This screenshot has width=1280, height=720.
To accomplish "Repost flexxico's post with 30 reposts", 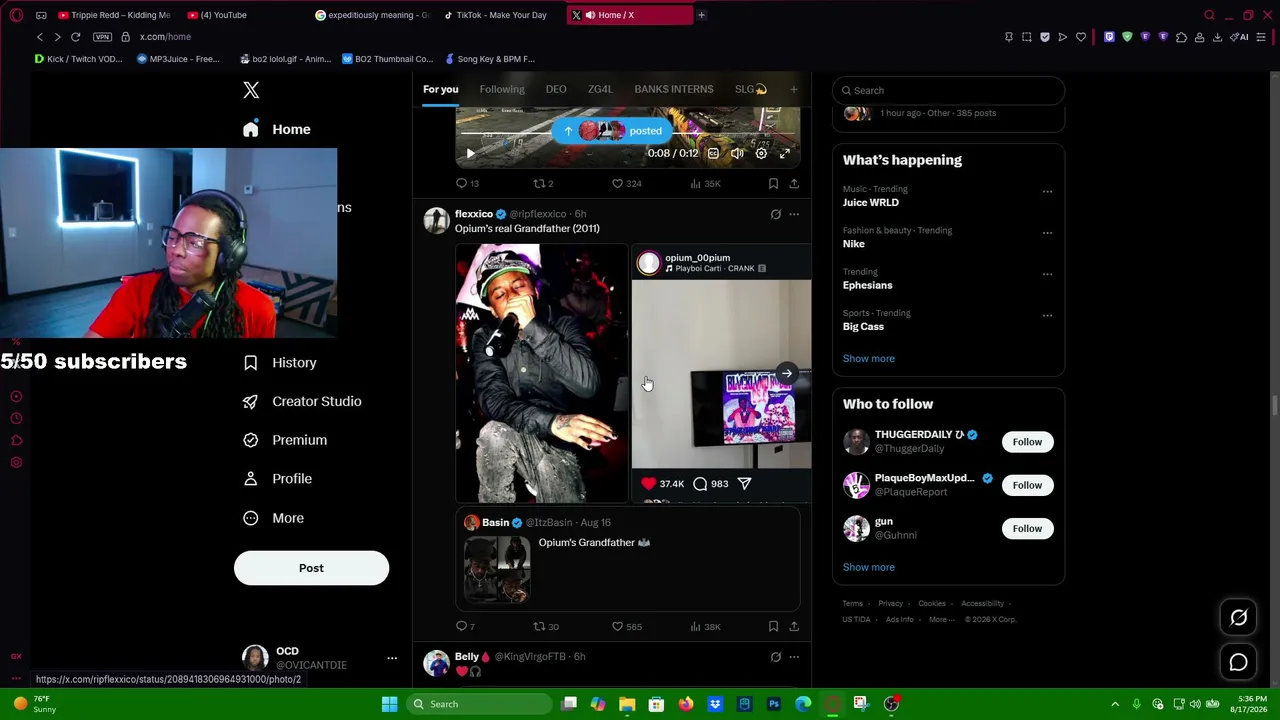I will pos(546,627).
